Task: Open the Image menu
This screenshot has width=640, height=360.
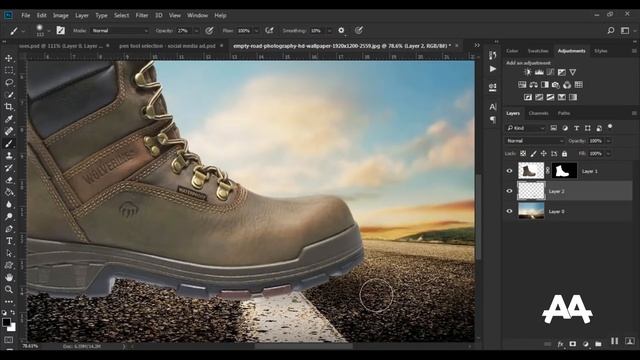Action: pyautogui.click(x=60, y=16)
